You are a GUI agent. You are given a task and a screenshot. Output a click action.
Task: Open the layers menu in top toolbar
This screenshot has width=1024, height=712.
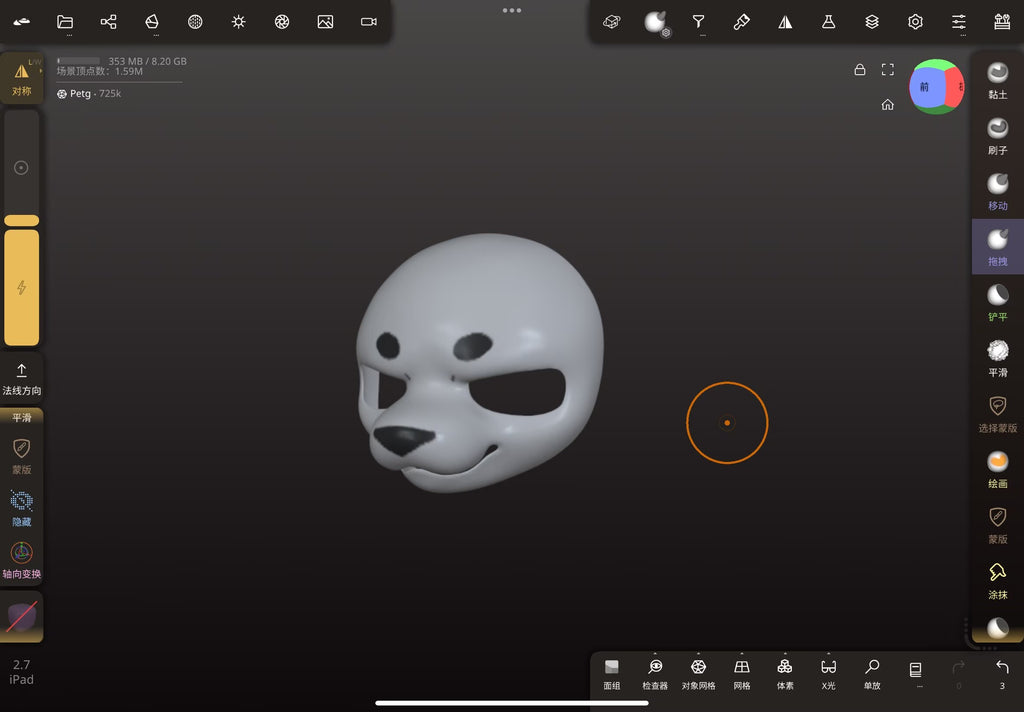click(x=872, y=22)
